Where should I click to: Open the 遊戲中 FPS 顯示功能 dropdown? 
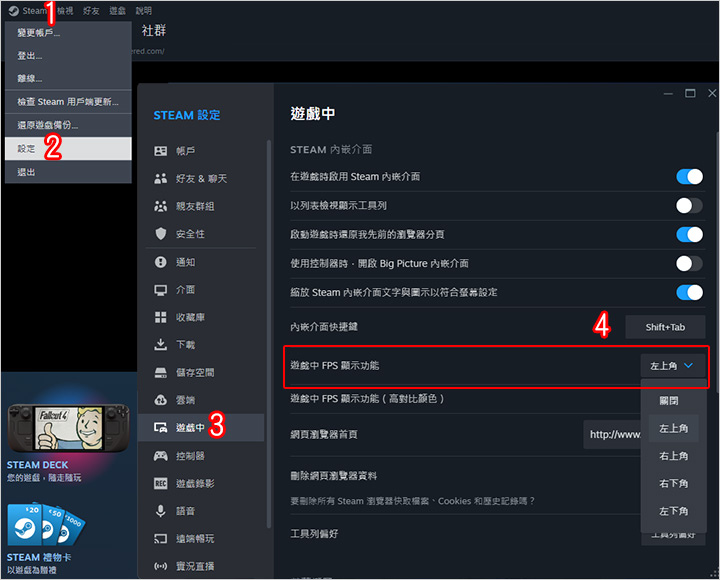673,366
